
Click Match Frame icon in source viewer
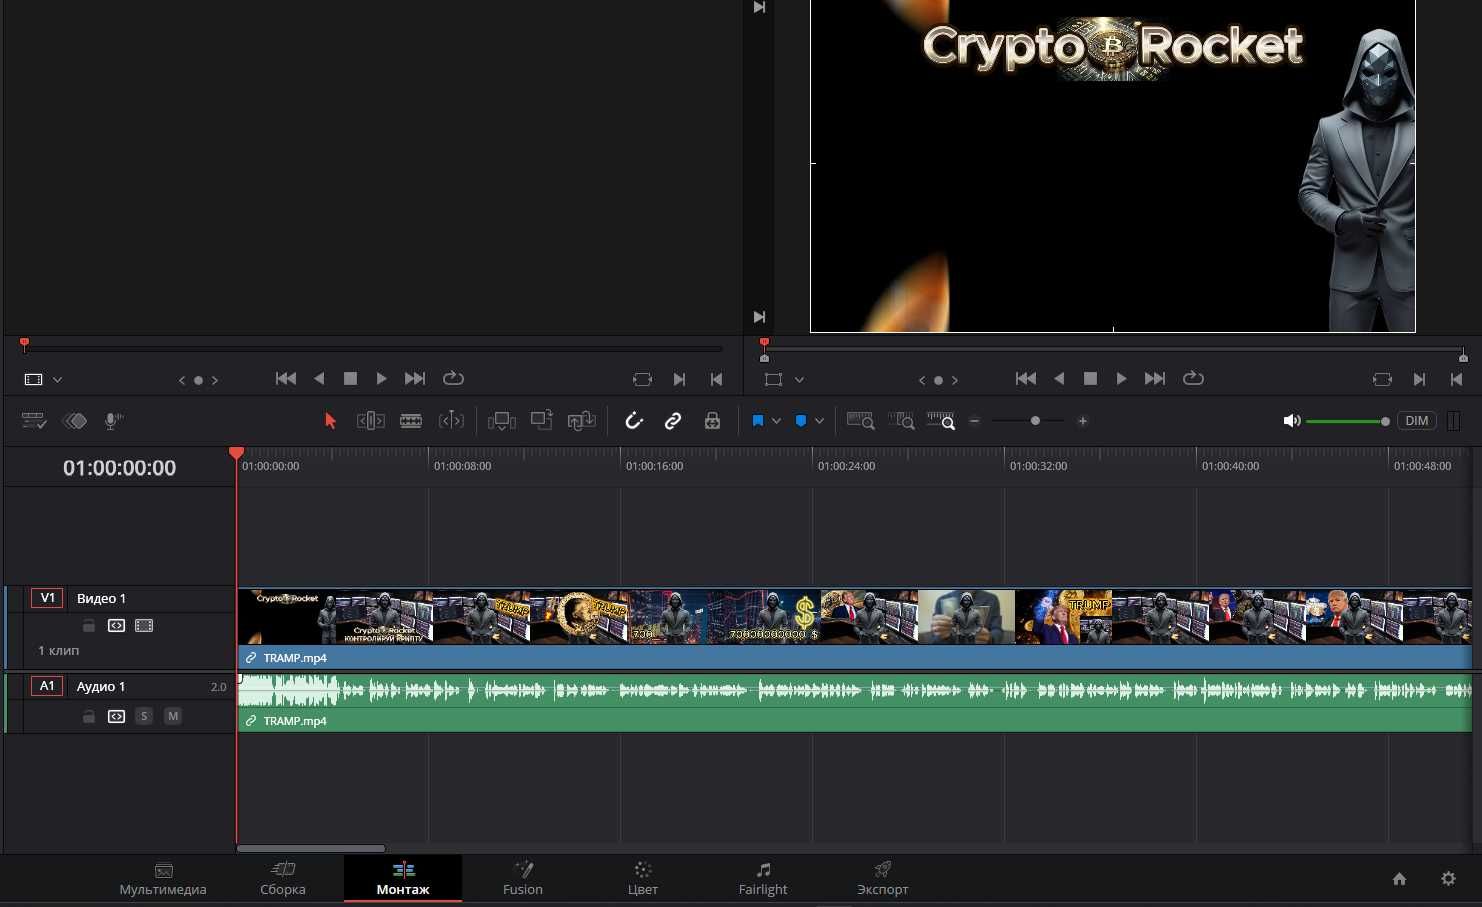point(642,379)
